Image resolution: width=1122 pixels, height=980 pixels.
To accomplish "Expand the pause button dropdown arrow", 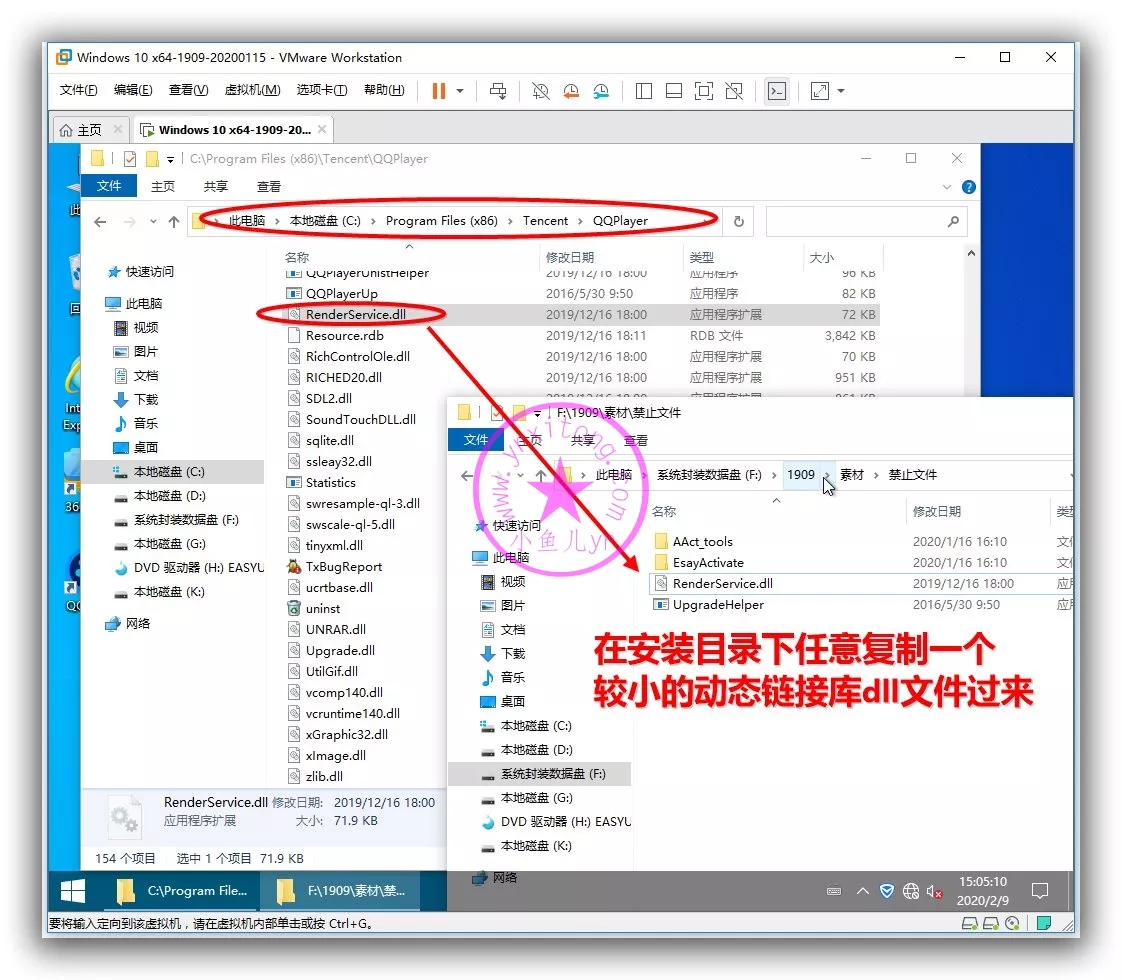I will [460, 91].
